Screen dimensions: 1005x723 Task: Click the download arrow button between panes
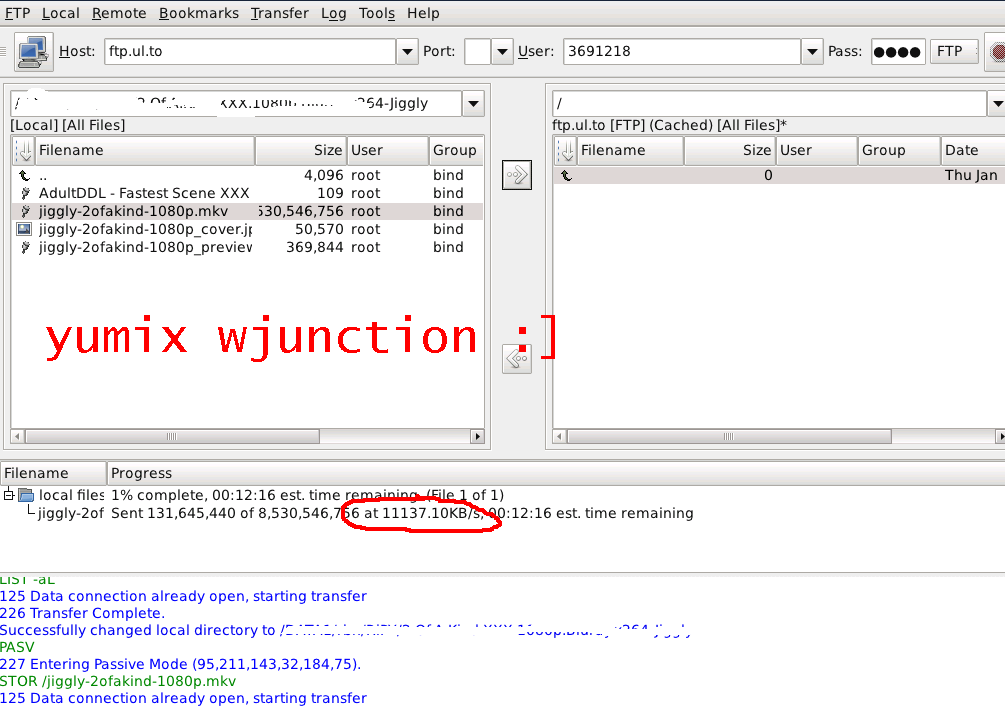coord(517,359)
